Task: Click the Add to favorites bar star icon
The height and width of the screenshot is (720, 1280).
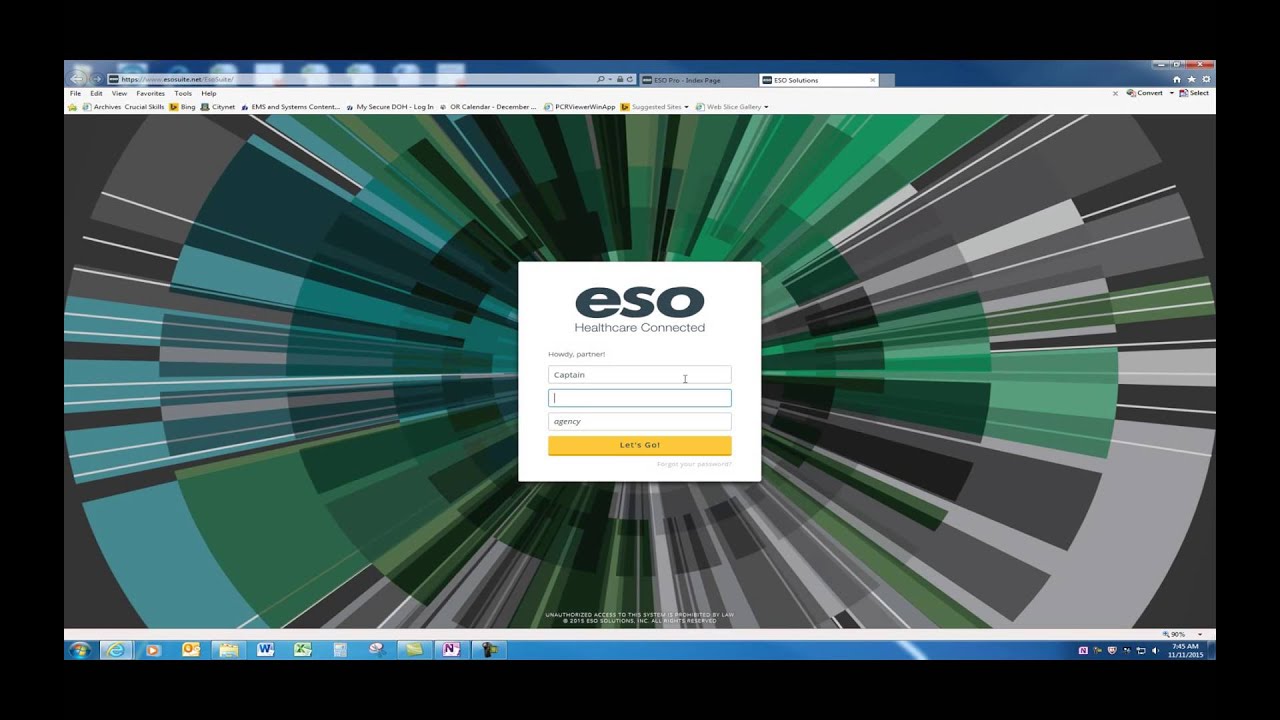Action: 74,106
